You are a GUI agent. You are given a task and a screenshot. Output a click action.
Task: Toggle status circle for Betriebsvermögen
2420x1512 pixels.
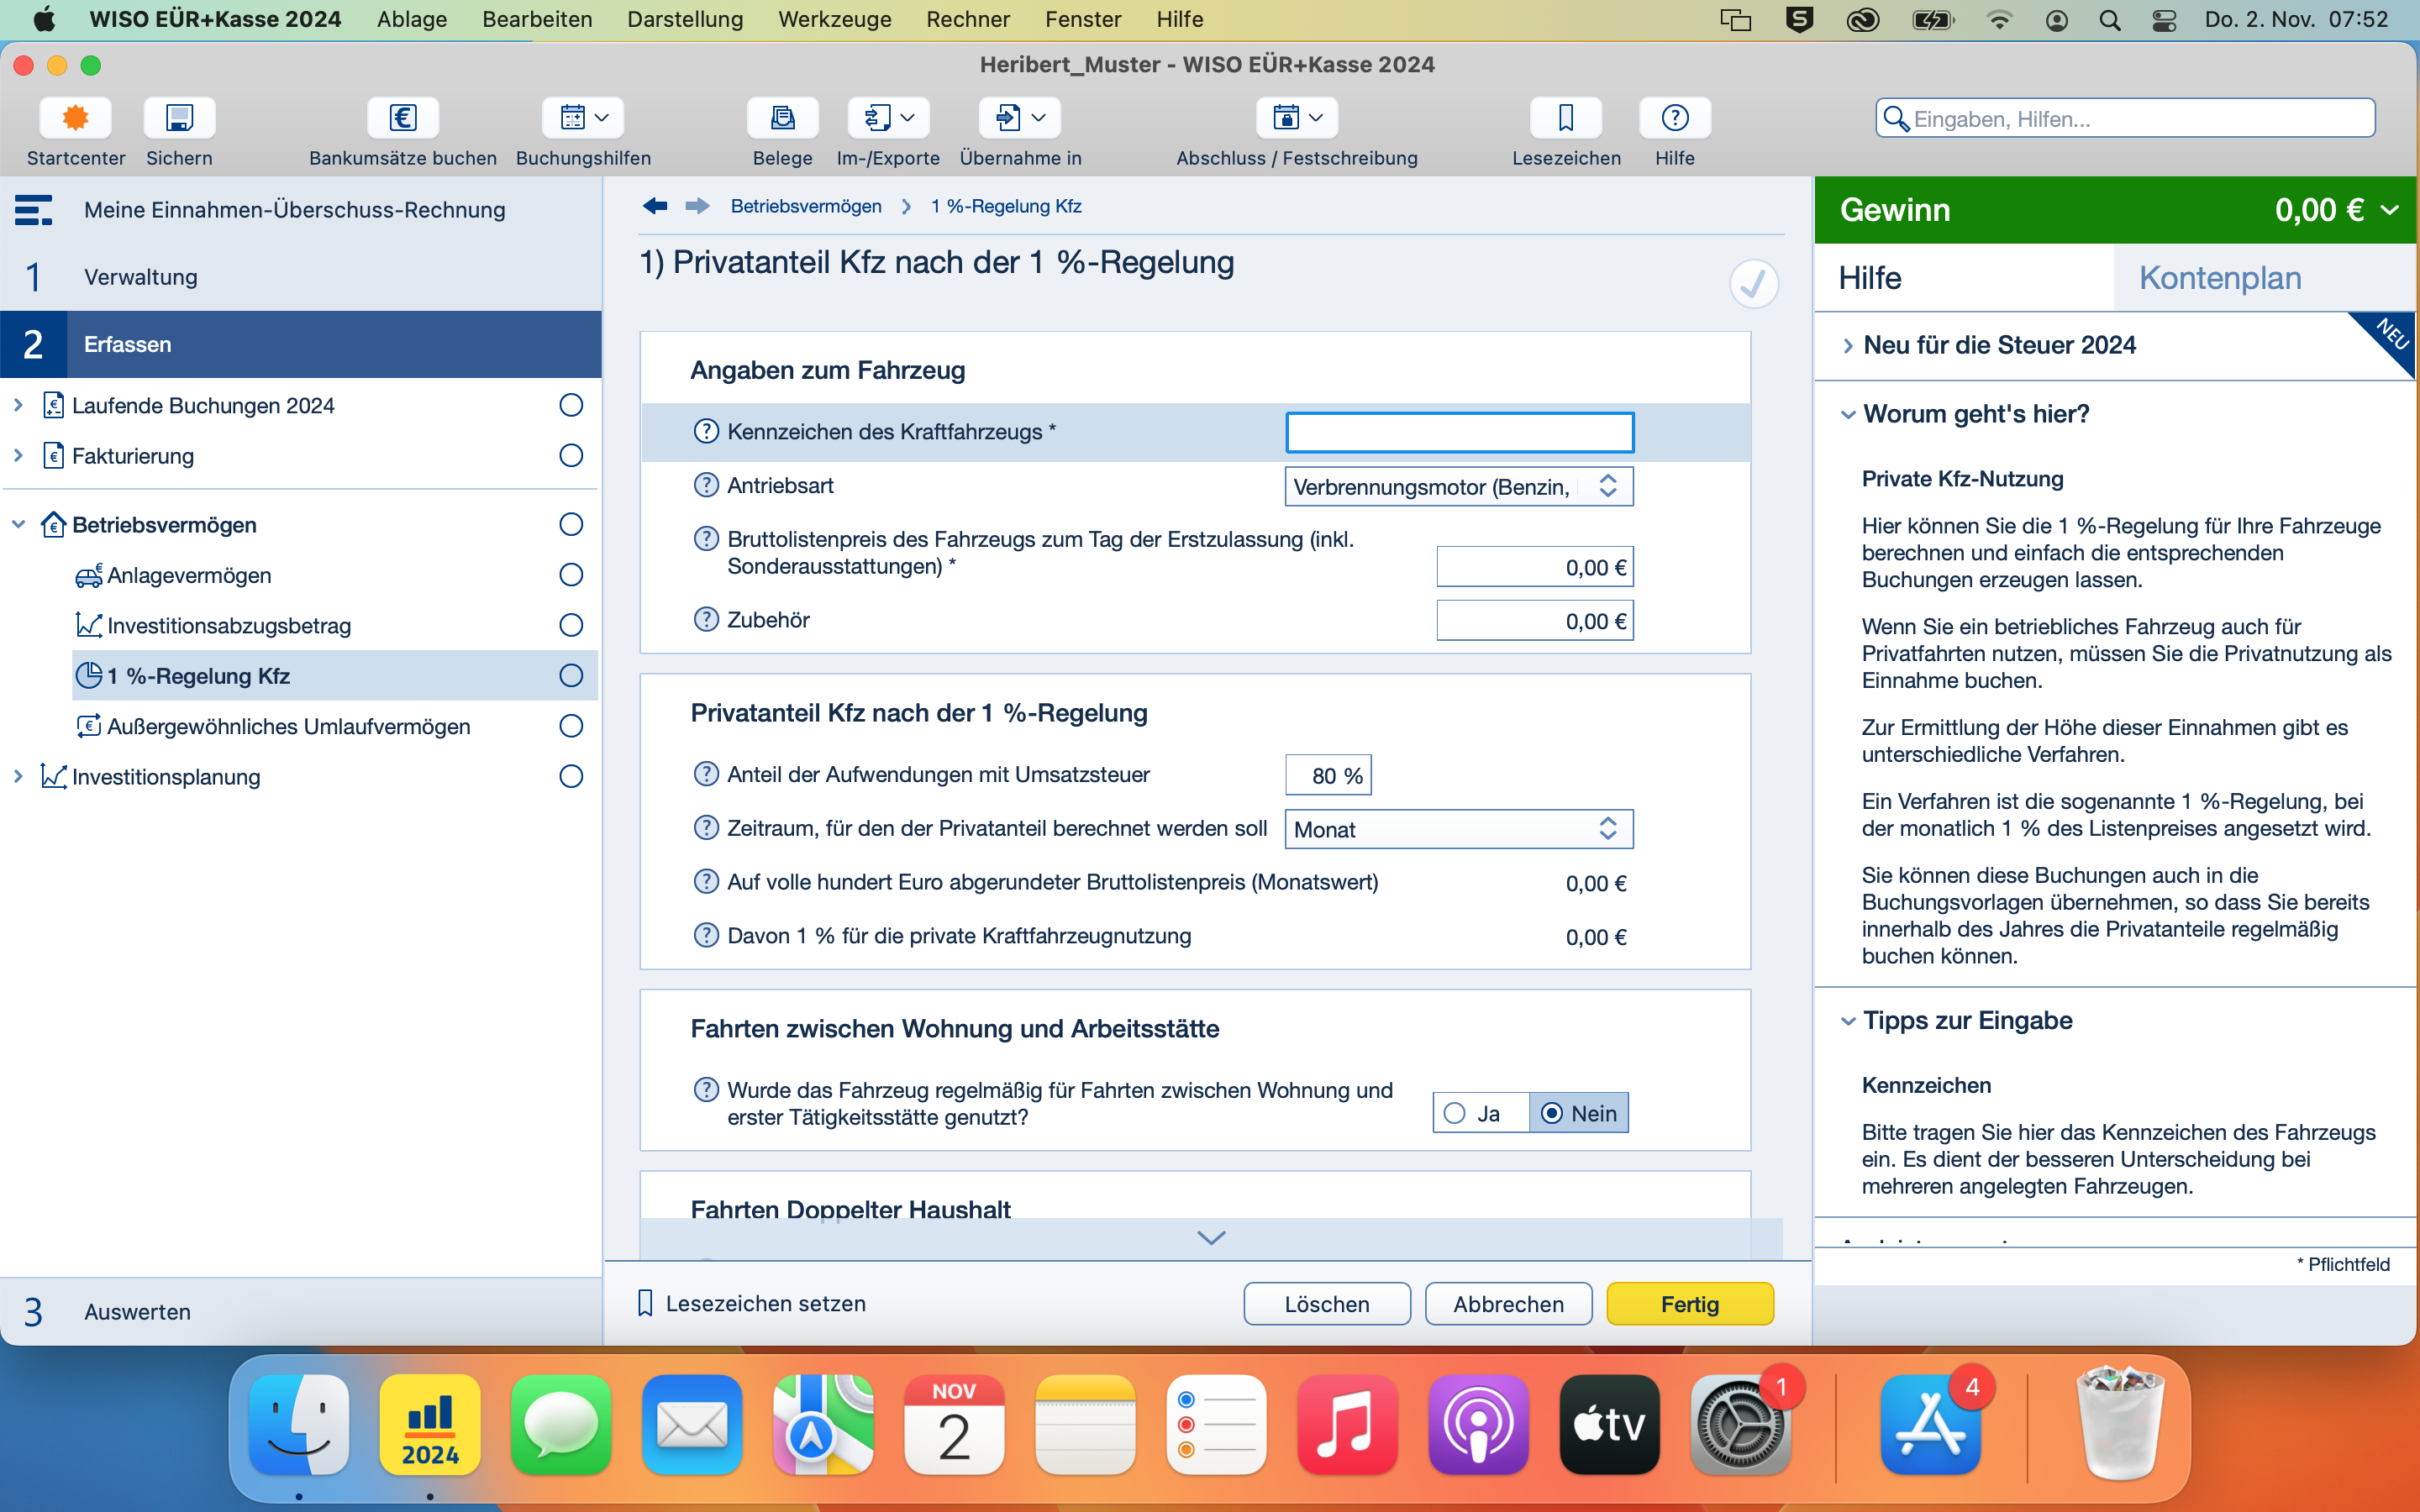click(x=571, y=525)
